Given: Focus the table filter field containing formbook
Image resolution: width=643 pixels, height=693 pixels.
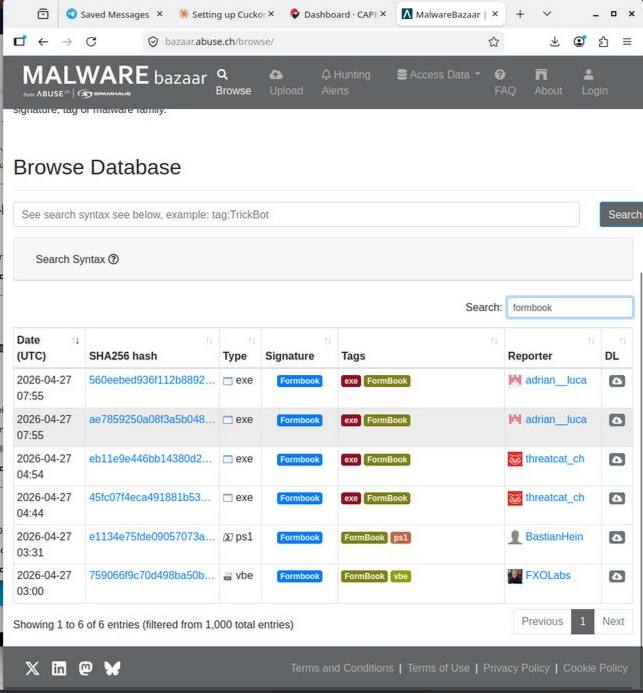Looking at the screenshot, I should (x=570, y=308).
